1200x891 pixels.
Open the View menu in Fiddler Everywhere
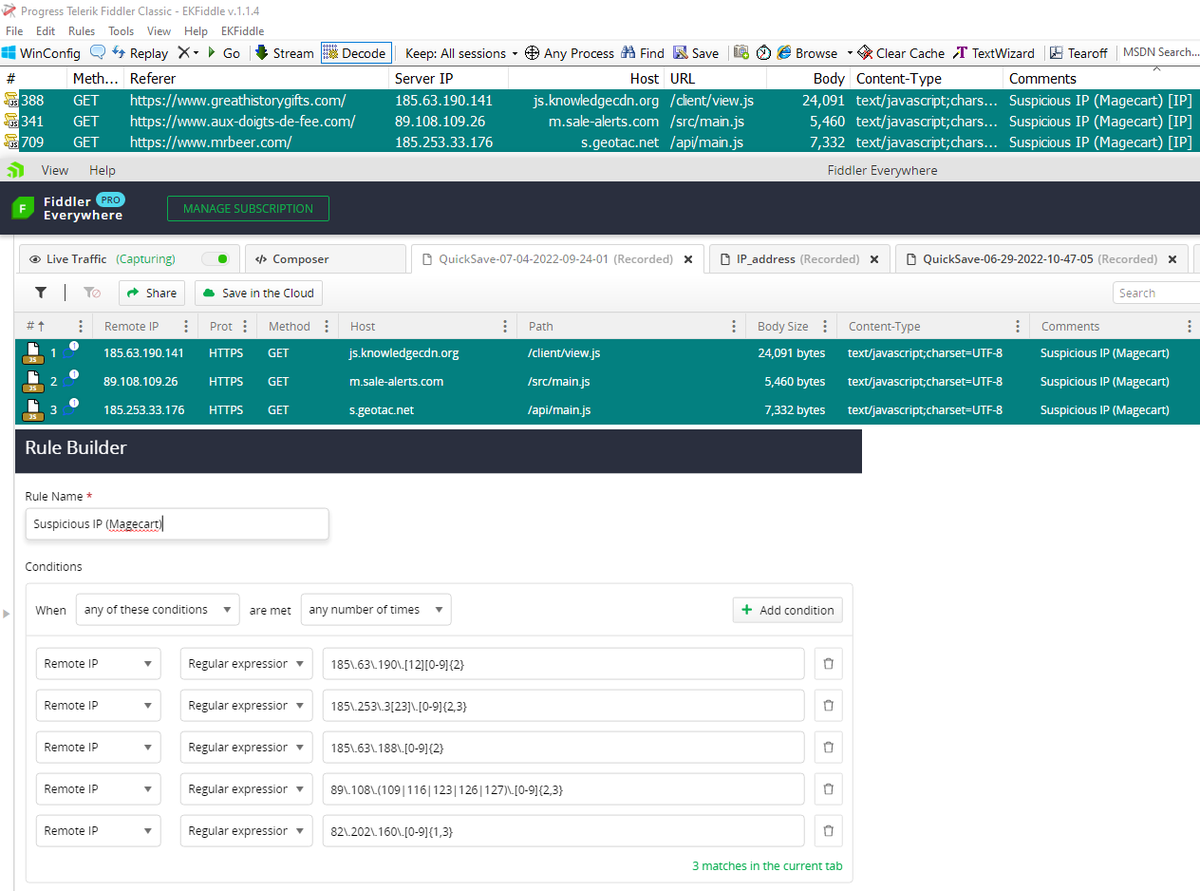pyautogui.click(x=55, y=170)
